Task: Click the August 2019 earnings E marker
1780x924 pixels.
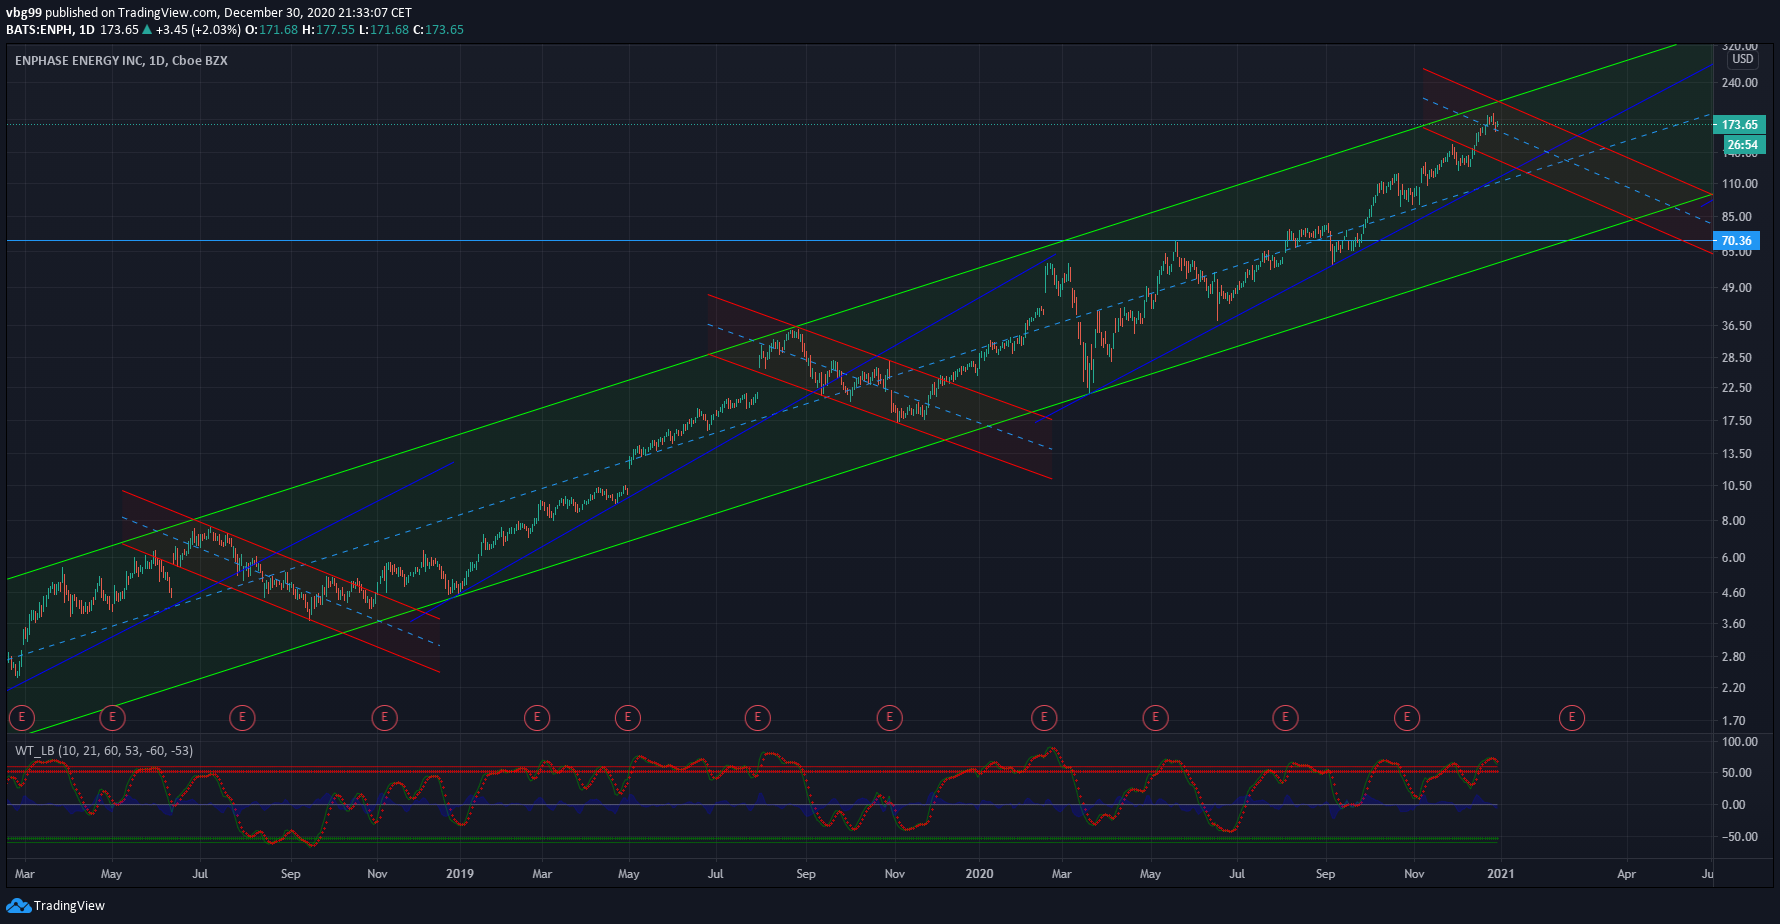Action: (x=758, y=717)
